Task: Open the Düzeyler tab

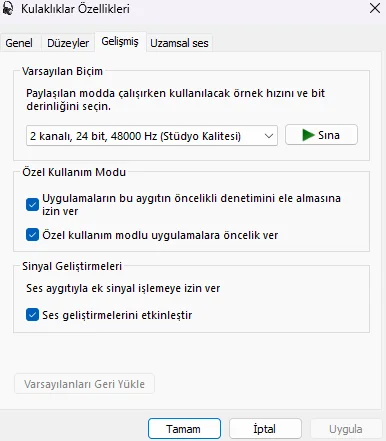Action: pyautogui.click(x=68, y=43)
